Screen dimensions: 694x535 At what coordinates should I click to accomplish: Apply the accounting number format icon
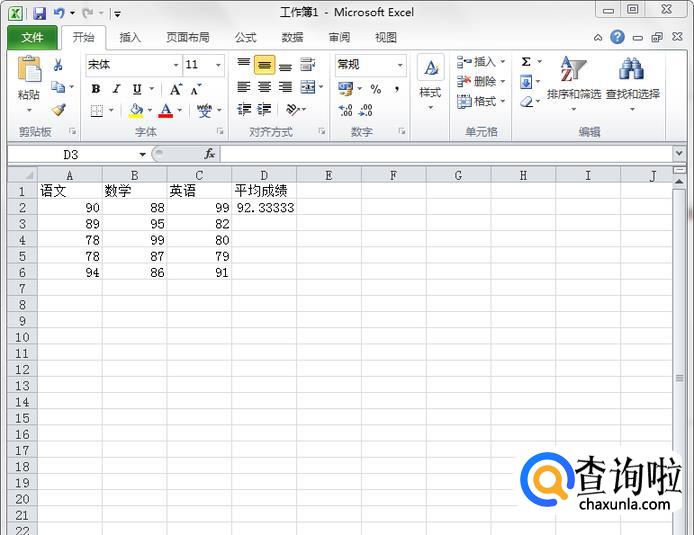[x=345, y=89]
